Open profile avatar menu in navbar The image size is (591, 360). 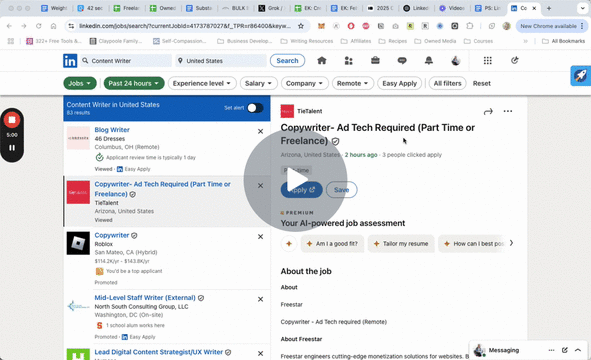click(456, 60)
